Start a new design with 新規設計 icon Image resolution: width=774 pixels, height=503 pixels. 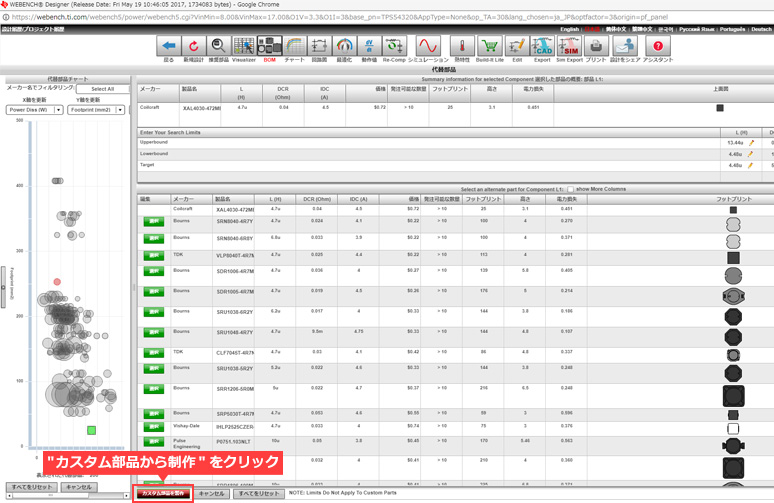click(194, 46)
